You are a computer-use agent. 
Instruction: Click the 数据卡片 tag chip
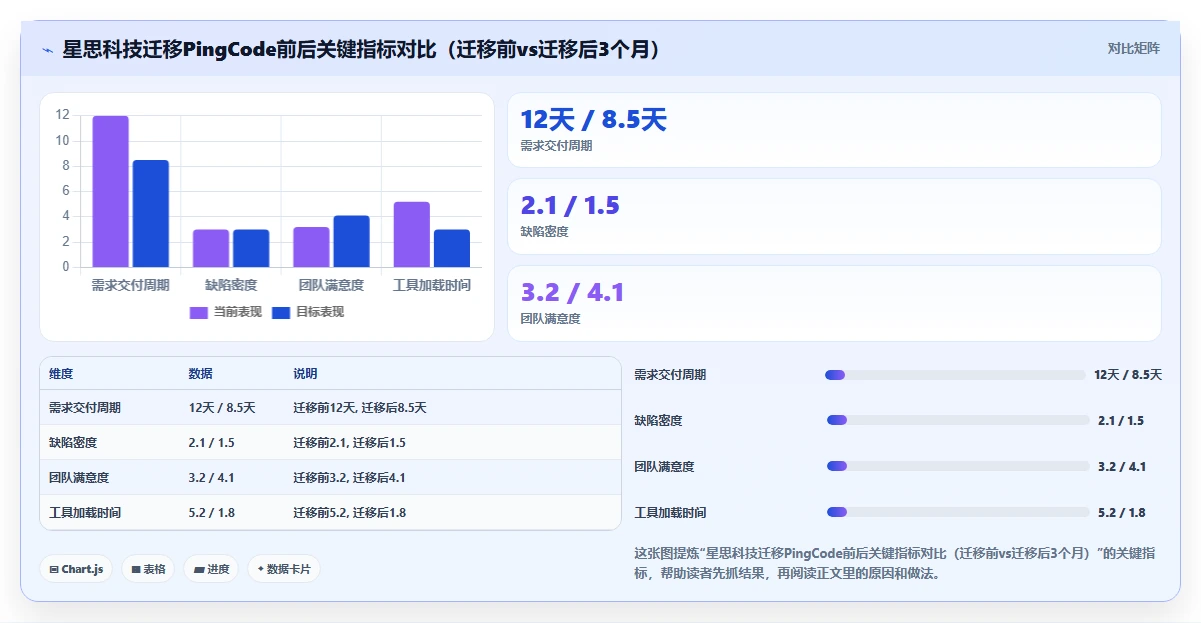coord(284,569)
